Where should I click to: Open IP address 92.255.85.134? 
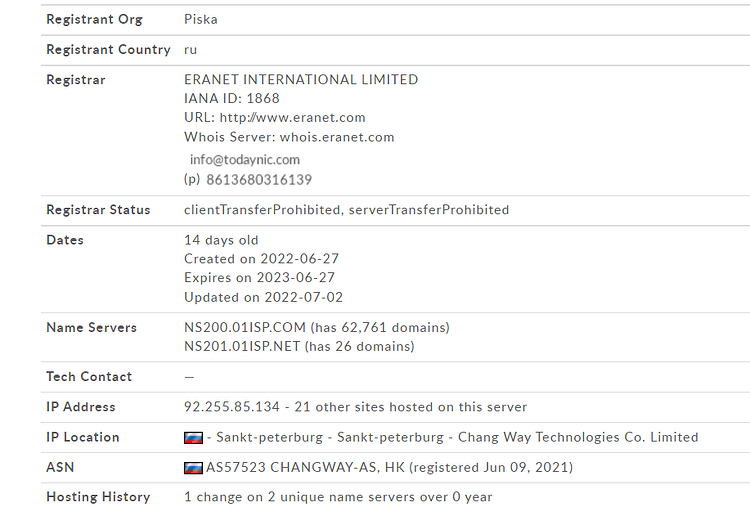[232, 407]
